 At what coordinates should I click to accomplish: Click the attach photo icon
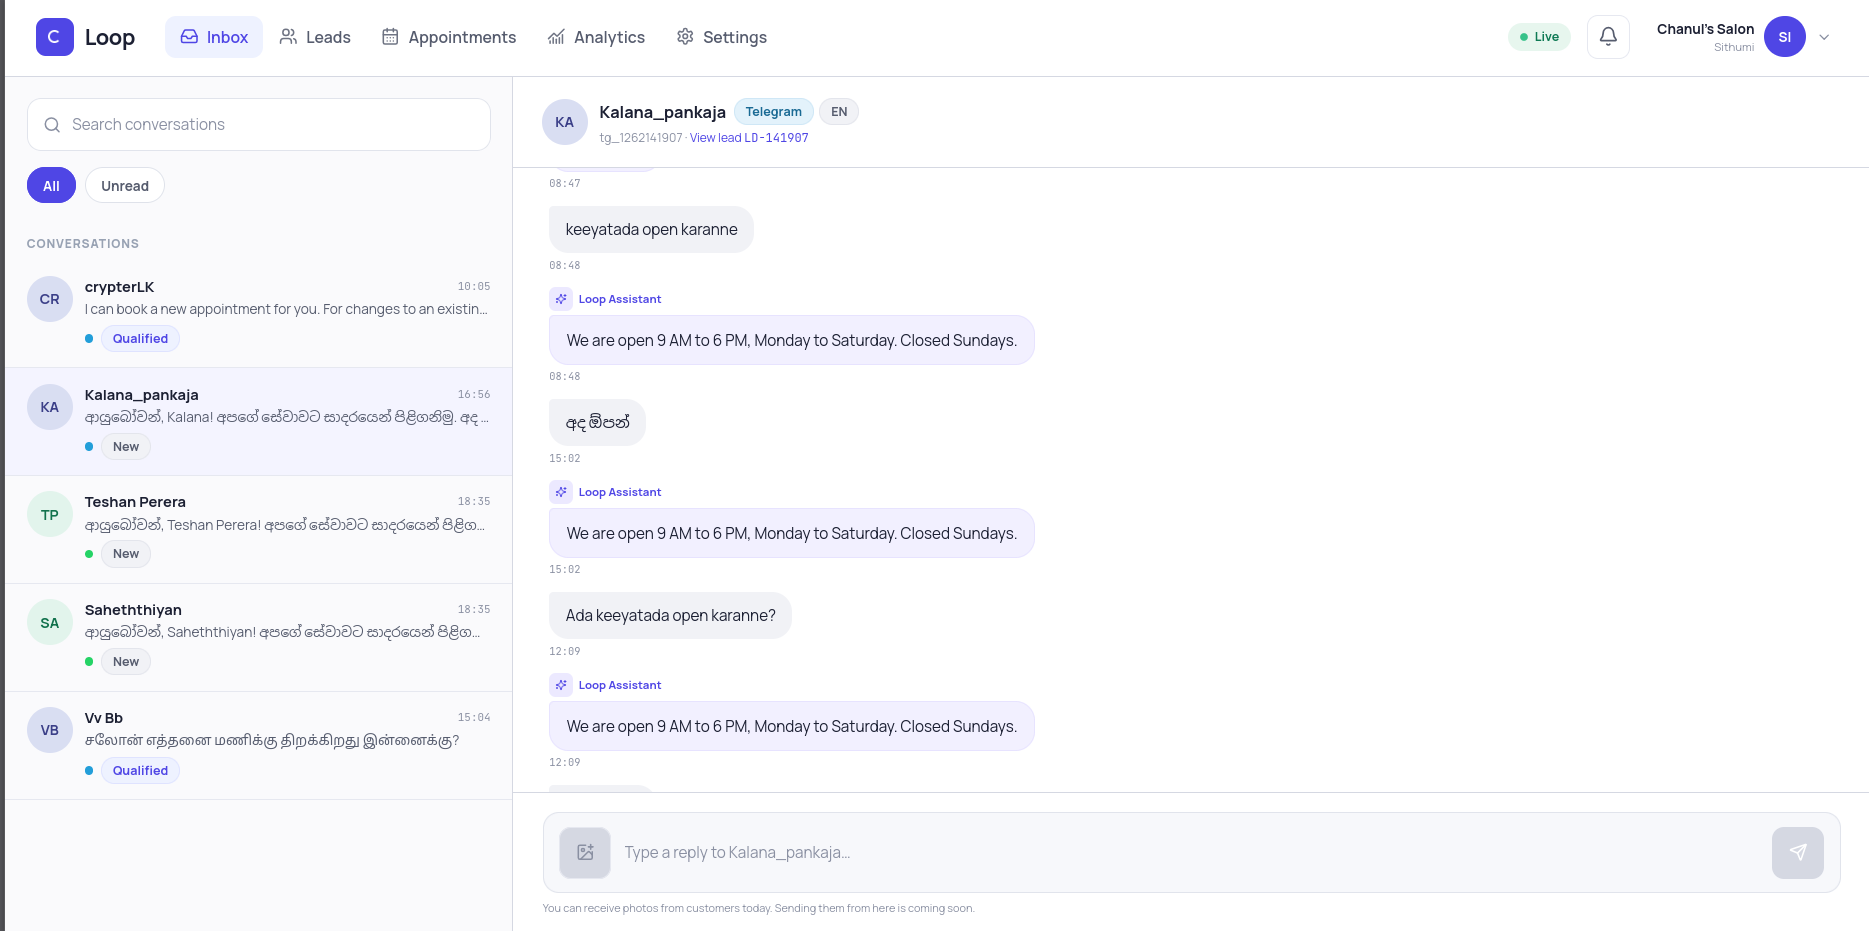[585, 853]
